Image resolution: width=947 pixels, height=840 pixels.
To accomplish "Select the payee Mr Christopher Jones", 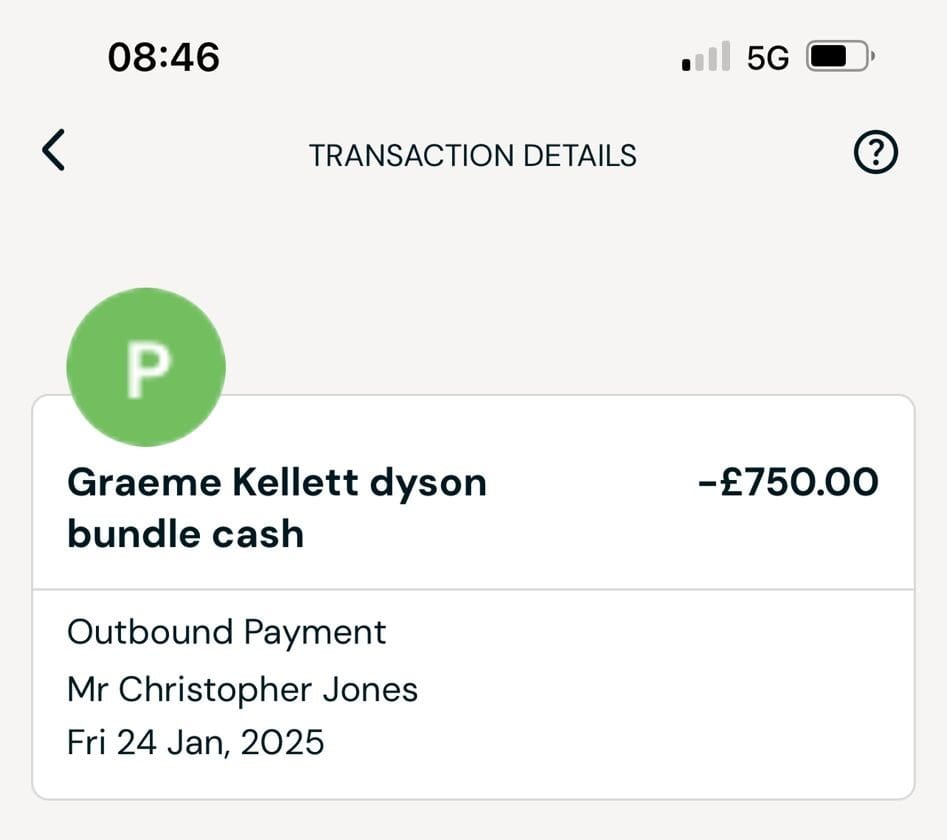I will click(242, 689).
